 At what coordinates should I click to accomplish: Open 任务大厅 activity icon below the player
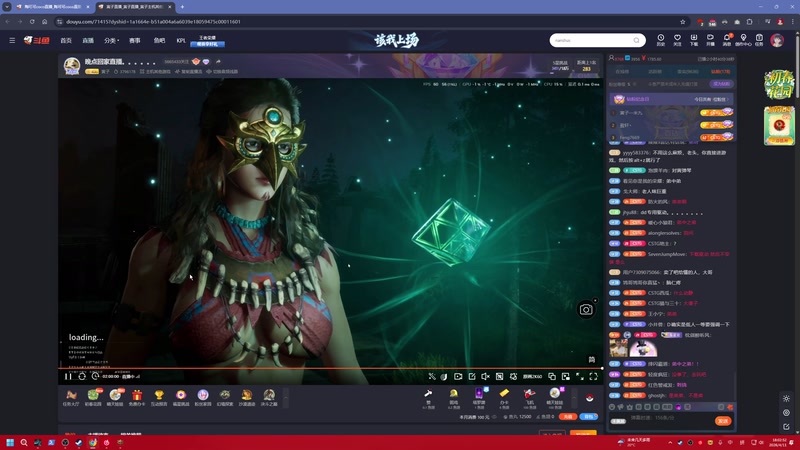[71, 397]
